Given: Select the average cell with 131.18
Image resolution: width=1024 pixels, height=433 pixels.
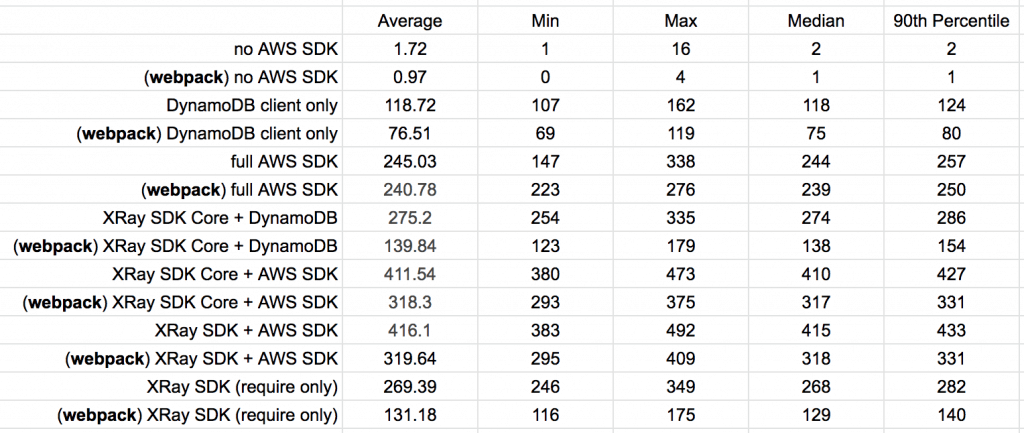Looking at the screenshot, I should point(410,414).
